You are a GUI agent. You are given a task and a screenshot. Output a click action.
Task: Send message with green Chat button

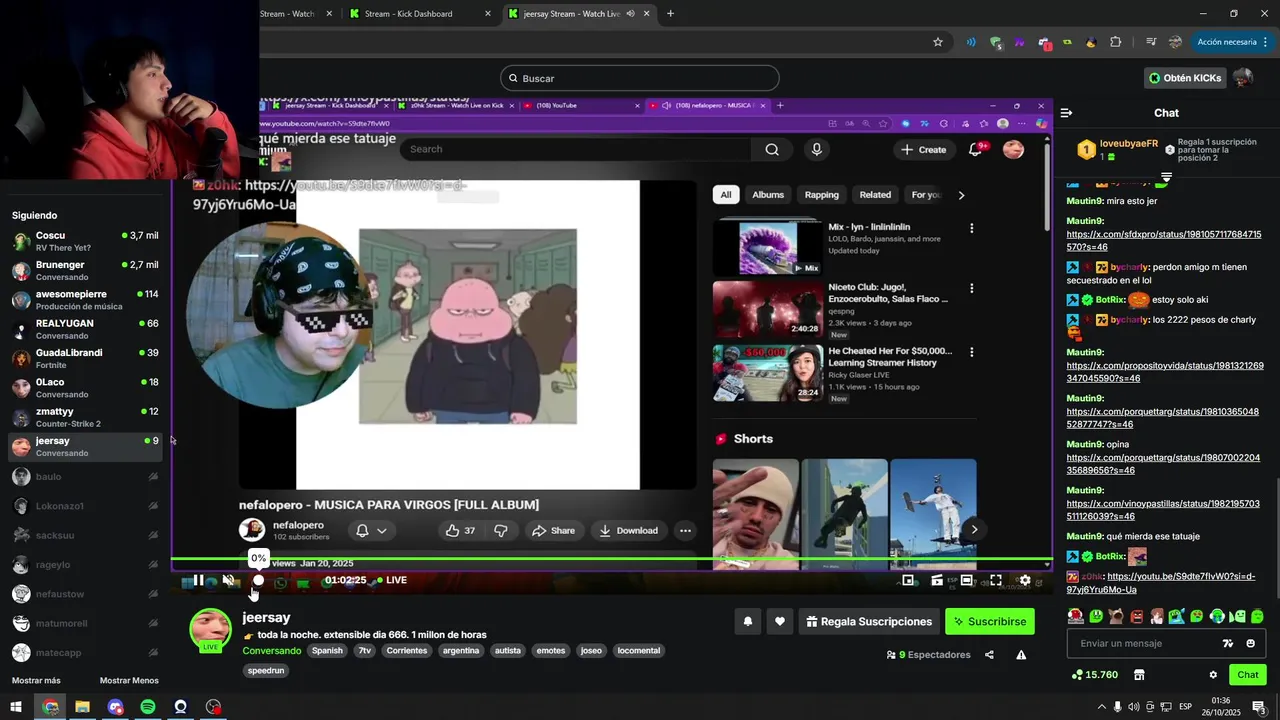(x=1247, y=675)
